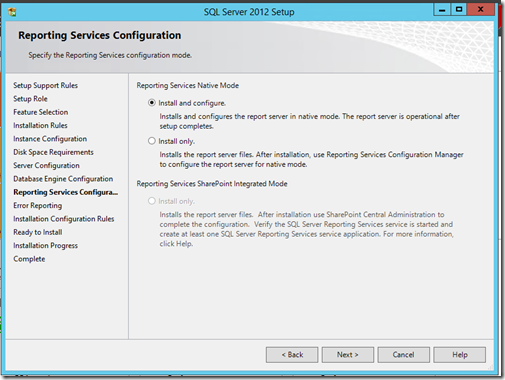This screenshot has width=505, height=380.
Task: Click the Reporting Services Configuration page title
Action: click(x=100, y=35)
